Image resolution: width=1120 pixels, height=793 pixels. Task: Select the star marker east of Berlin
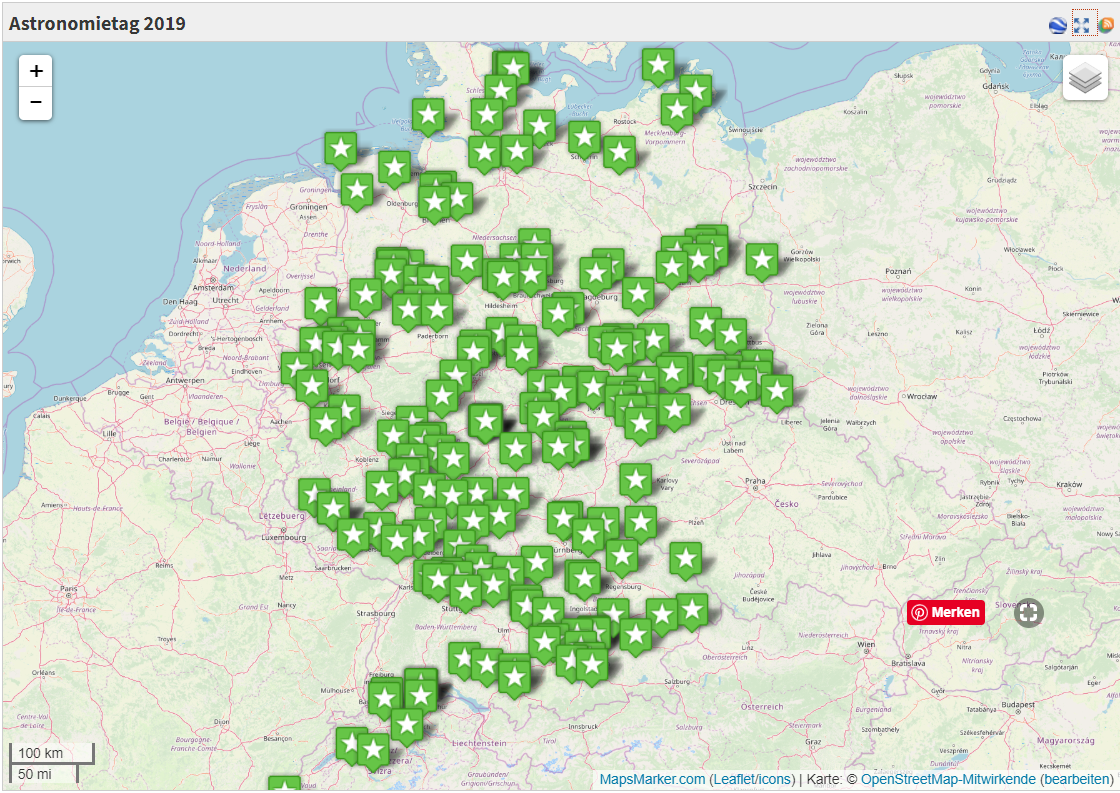pyautogui.click(x=762, y=260)
